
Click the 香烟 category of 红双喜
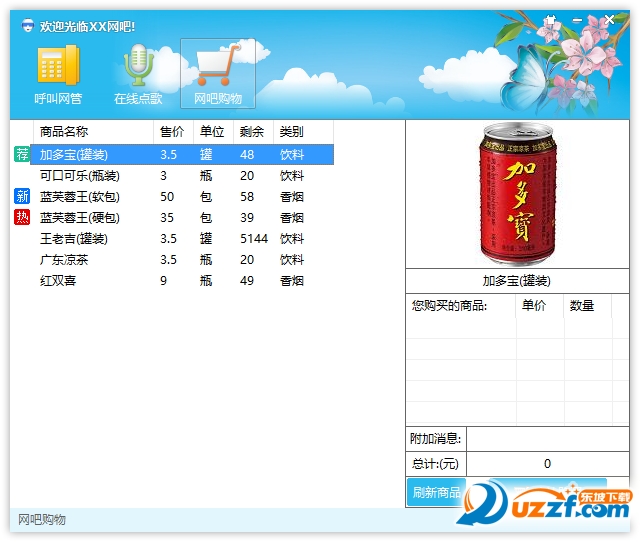click(291, 281)
